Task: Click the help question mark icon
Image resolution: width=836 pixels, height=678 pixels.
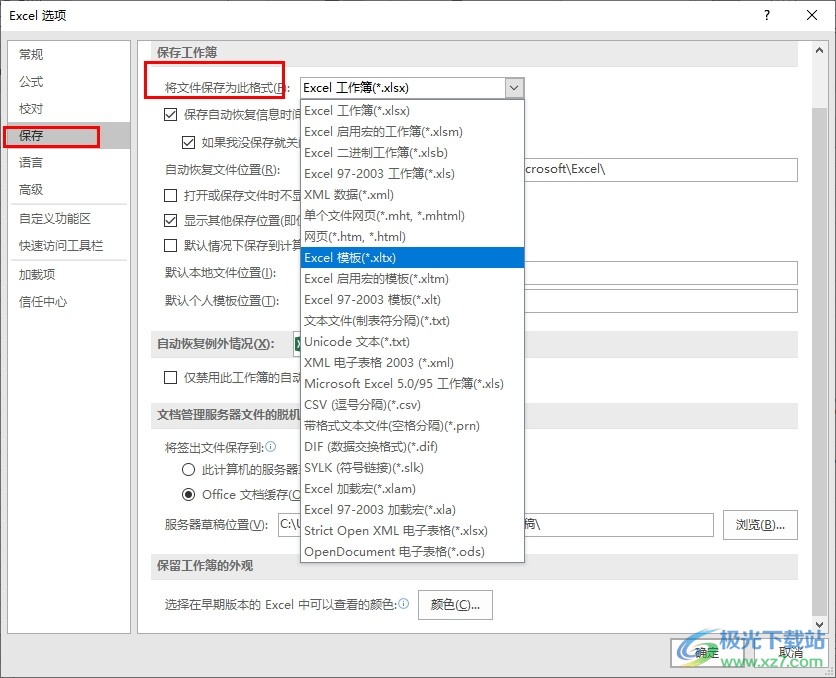Action: click(x=767, y=15)
